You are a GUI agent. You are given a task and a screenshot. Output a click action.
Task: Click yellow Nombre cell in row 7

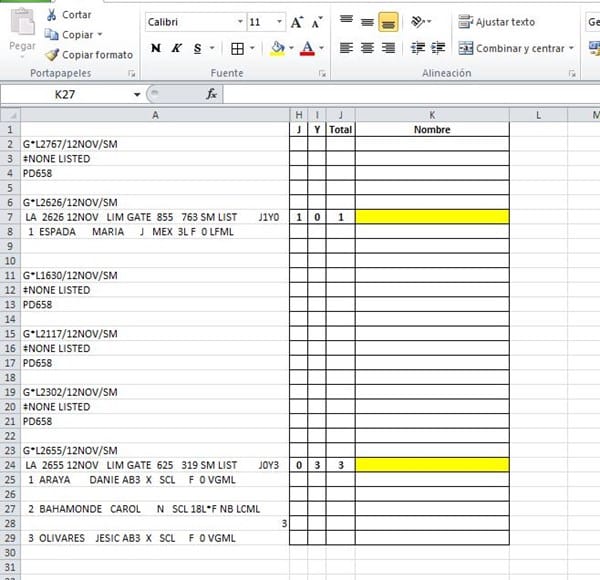pyautogui.click(x=432, y=217)
